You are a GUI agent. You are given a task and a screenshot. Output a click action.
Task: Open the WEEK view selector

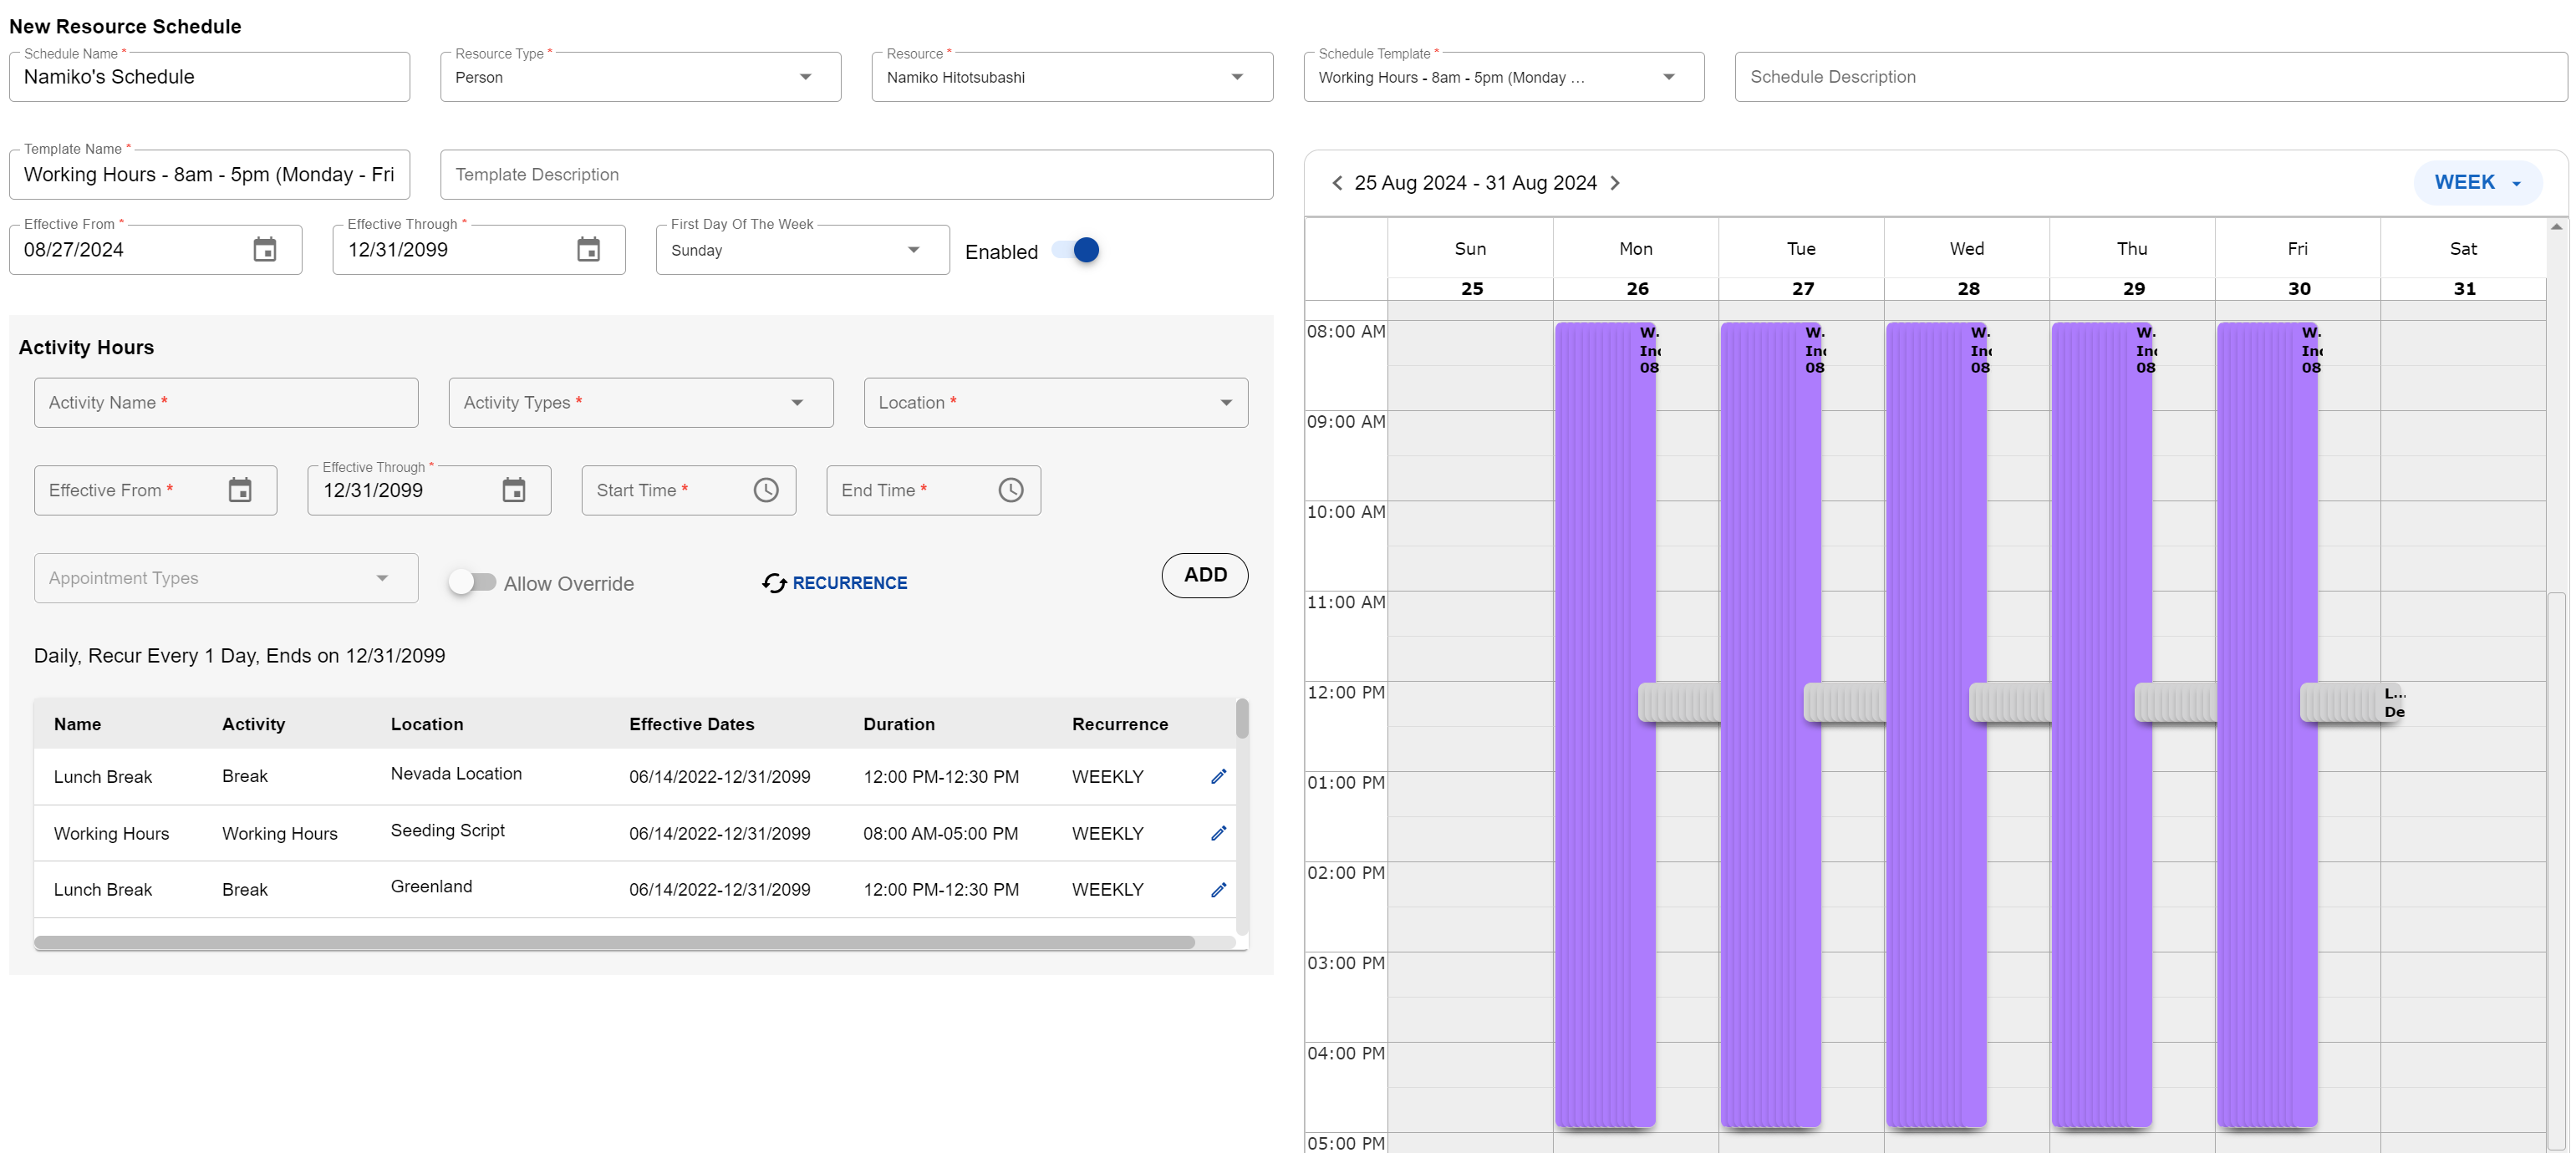(x=2476, y=183)
